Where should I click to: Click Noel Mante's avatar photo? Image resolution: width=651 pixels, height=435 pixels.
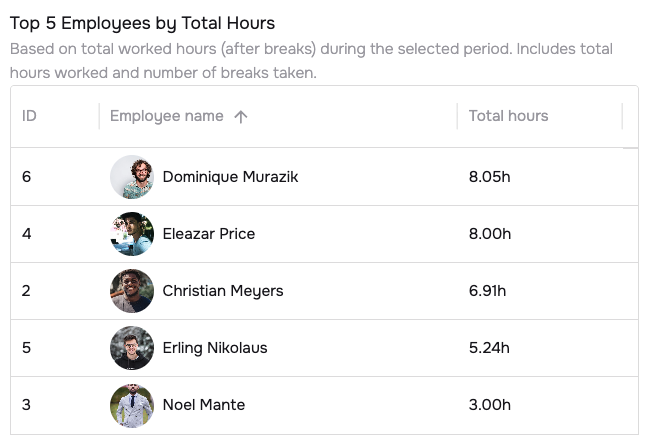132,405
